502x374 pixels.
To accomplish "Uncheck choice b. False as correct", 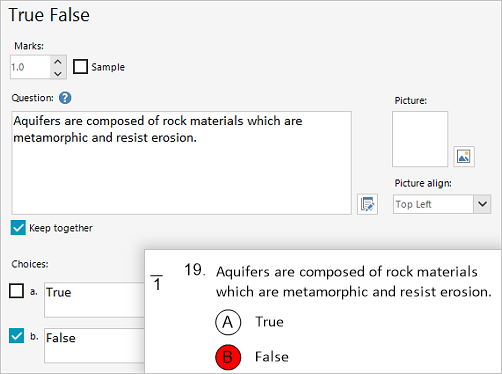I will (x=17, y=336).
